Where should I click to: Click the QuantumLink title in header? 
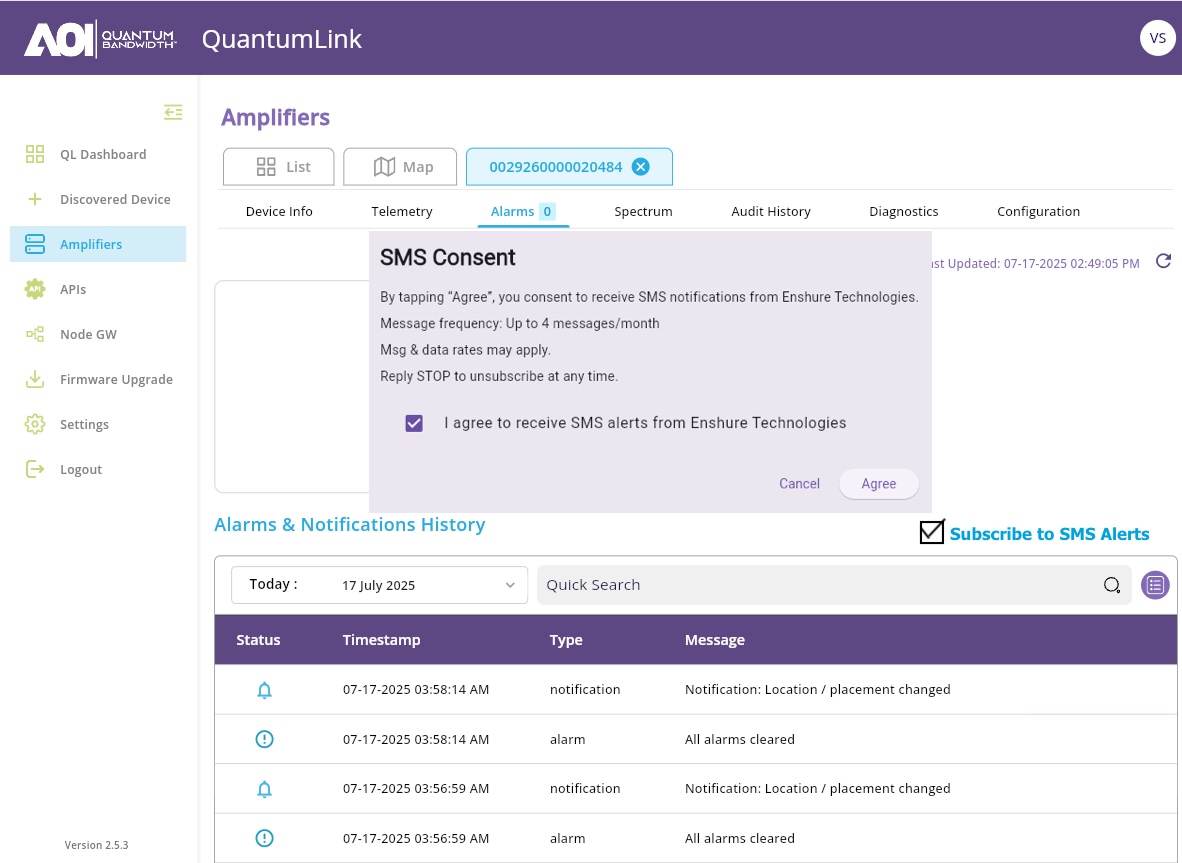(282, 39)
